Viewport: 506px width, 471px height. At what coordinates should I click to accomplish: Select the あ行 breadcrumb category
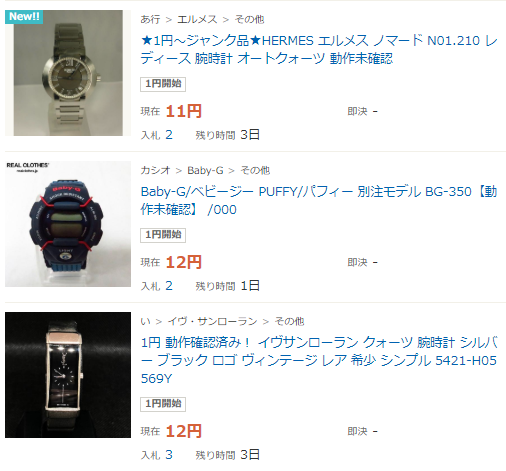tap(150, 19)
